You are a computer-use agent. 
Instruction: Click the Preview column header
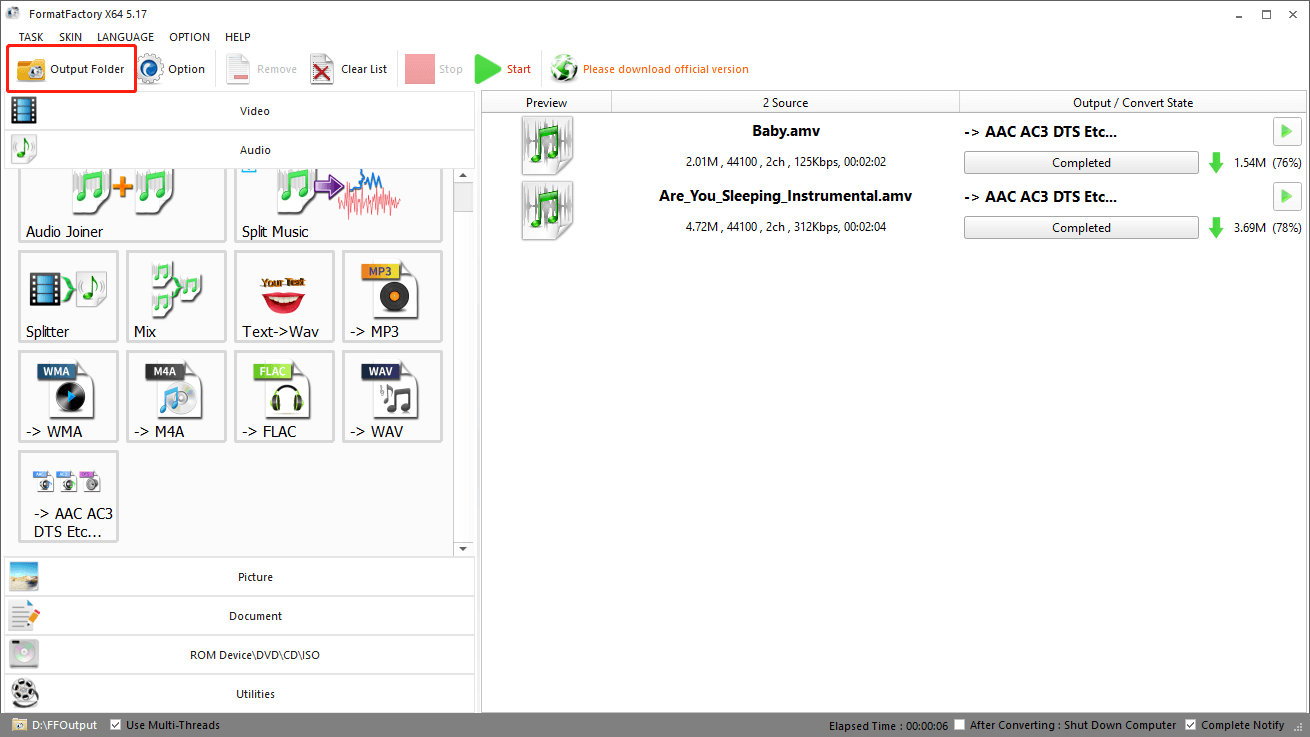tap(546, 103)
